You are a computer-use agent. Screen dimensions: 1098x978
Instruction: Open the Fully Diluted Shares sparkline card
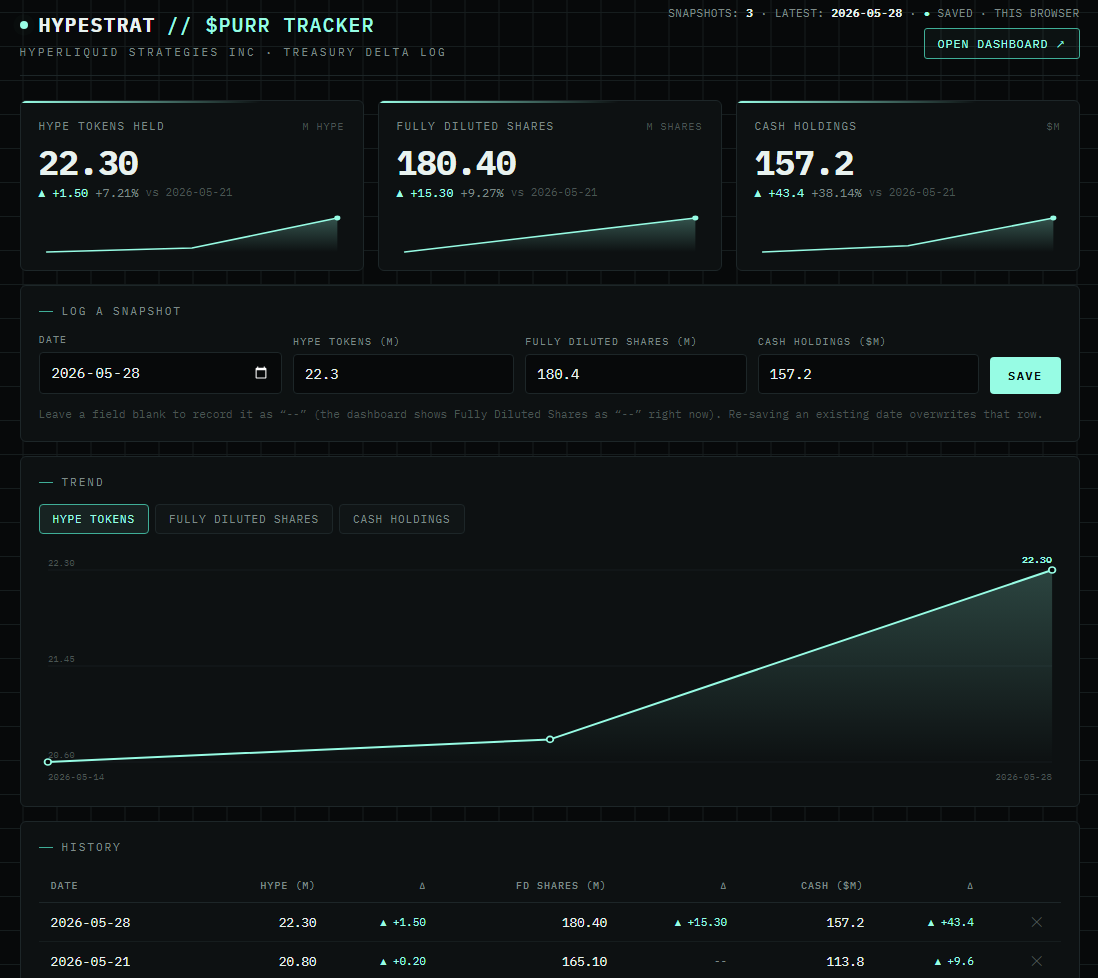pyautogui.click(x=550, y=186)
